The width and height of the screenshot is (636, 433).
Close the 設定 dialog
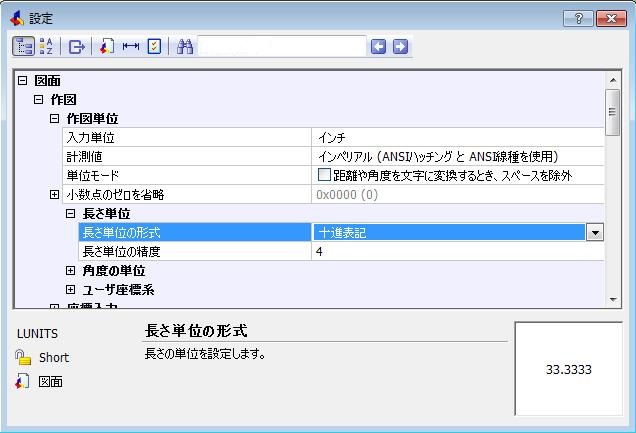611,18
